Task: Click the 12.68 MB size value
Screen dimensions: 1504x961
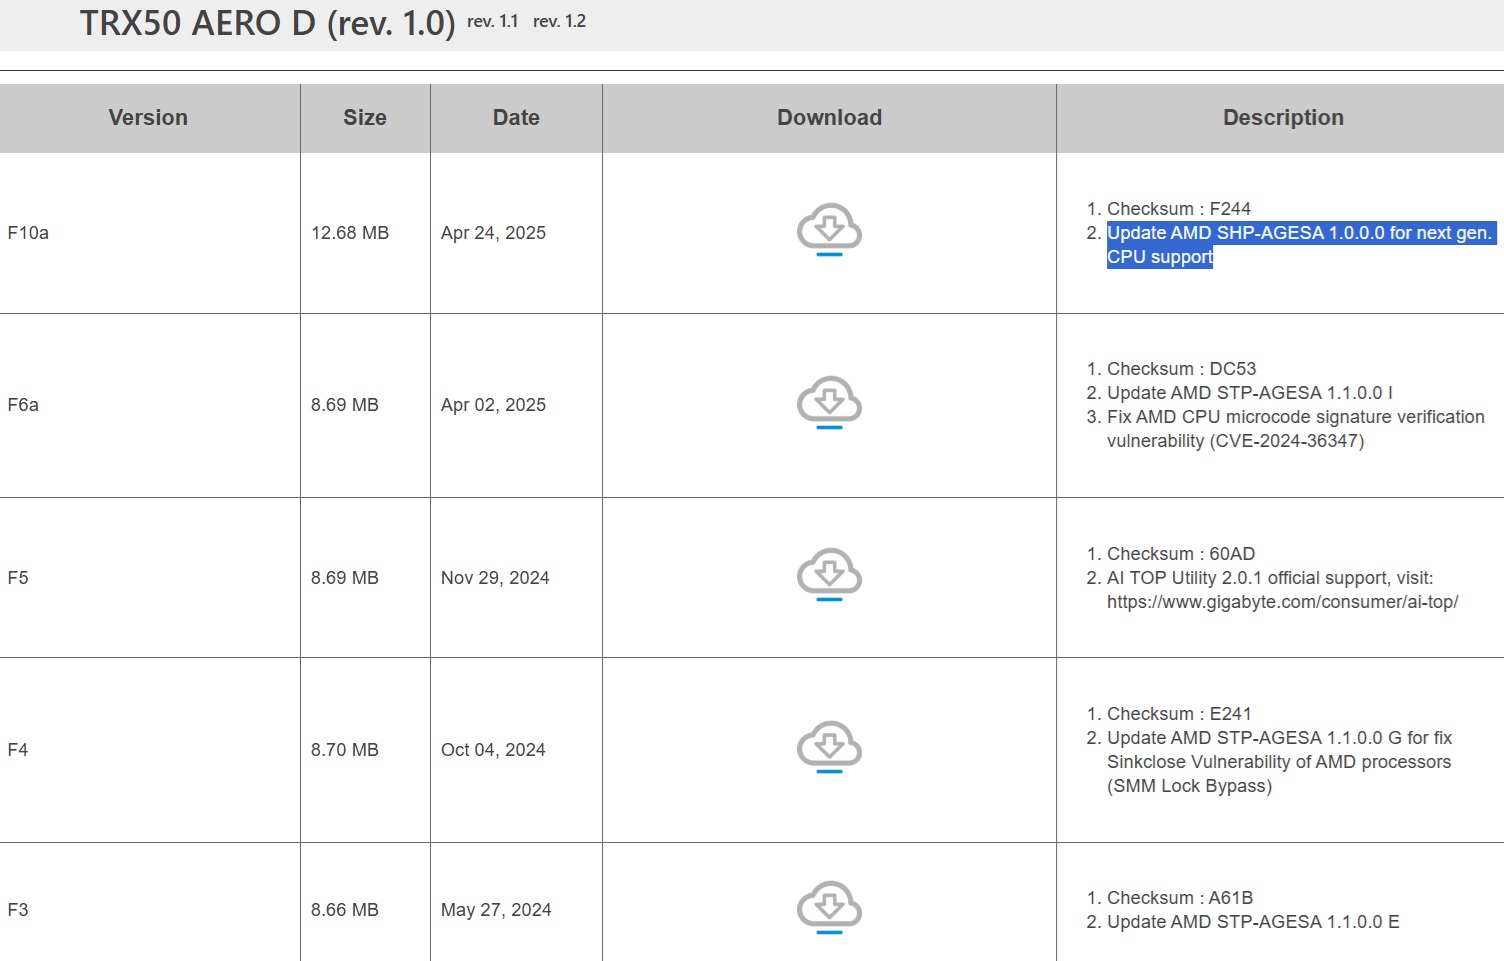Action: [350, 233]
